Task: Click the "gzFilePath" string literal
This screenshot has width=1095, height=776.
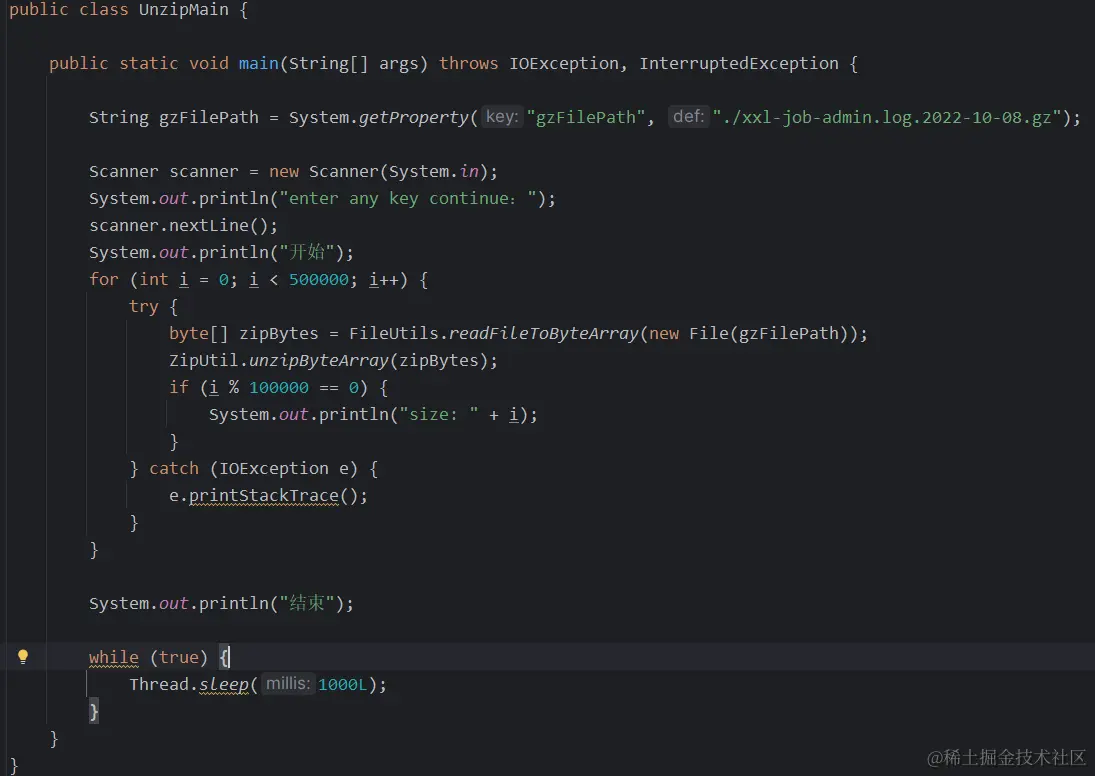Action: 585,117
